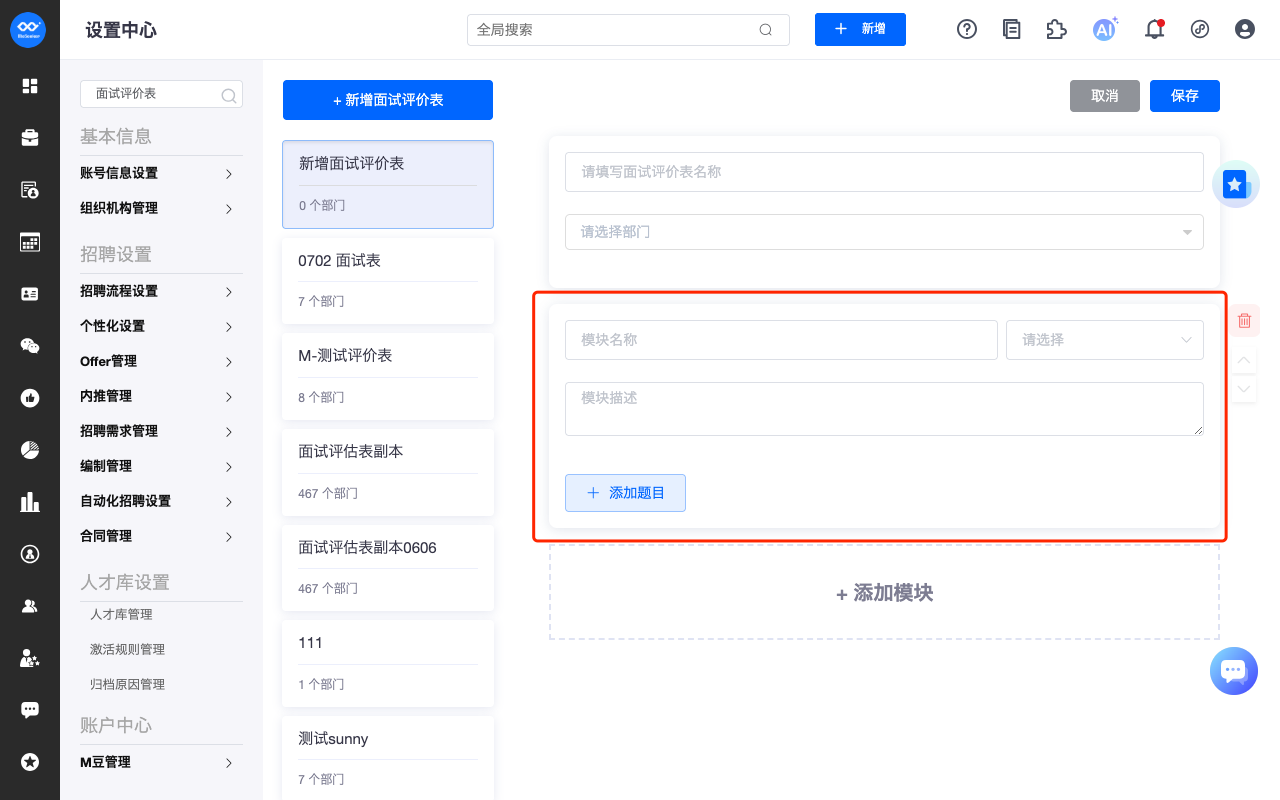This screenshot has height=800, width=1280.
Task: Click the floating blue star bookmark icon
Action: pos(1236,184)
